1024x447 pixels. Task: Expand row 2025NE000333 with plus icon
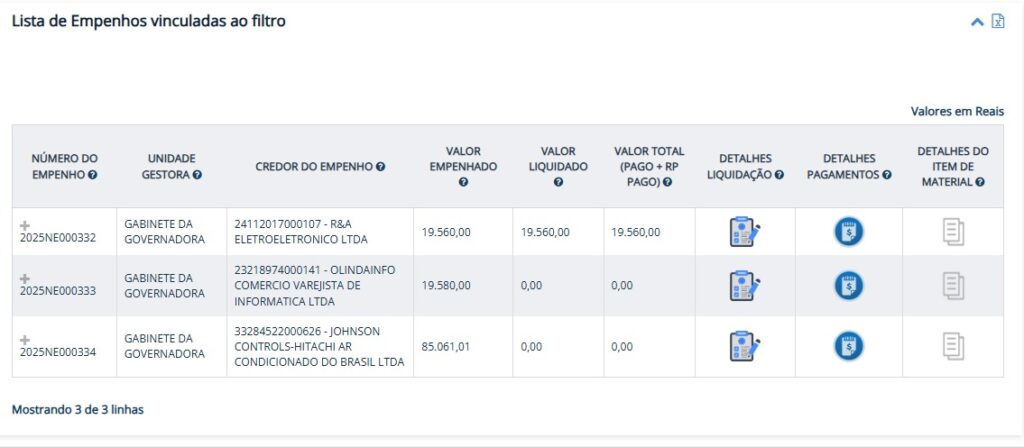click(25, 278)
